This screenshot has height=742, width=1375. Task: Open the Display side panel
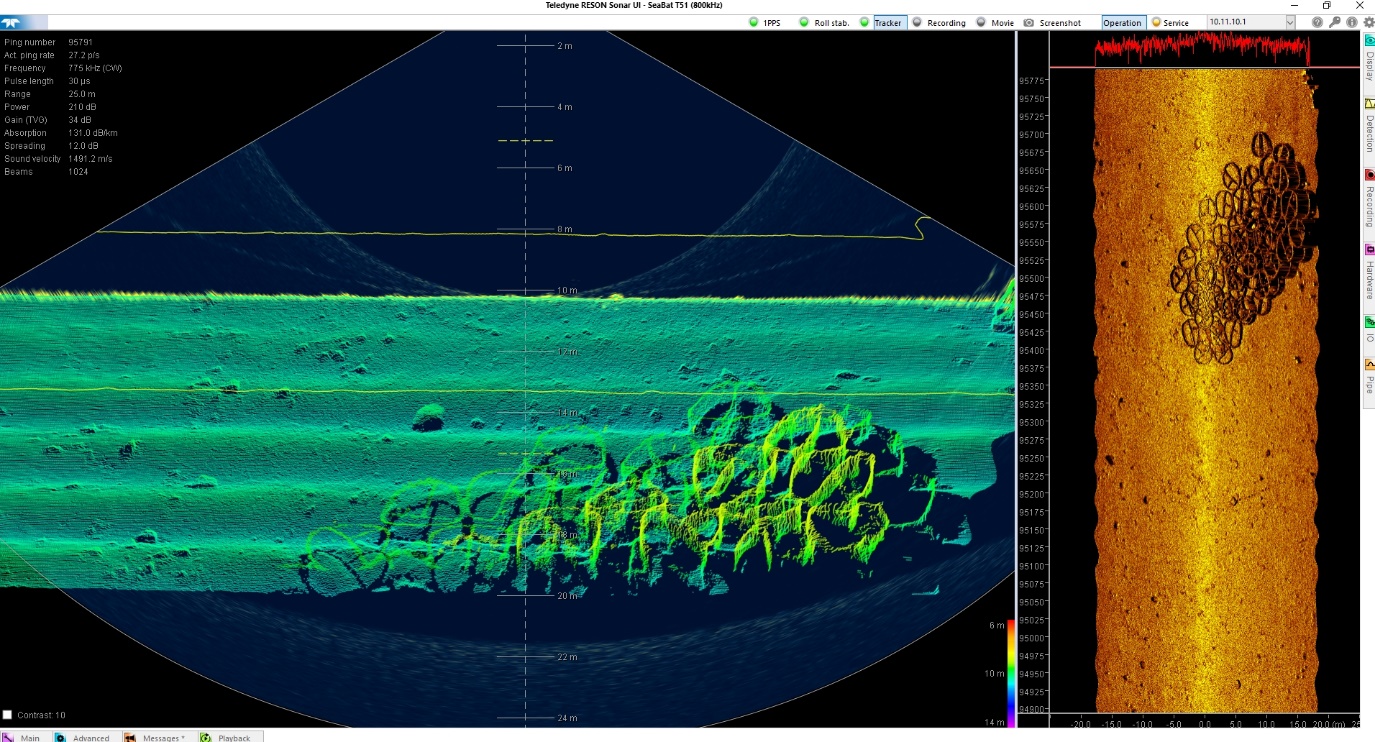pos(1369,60)
